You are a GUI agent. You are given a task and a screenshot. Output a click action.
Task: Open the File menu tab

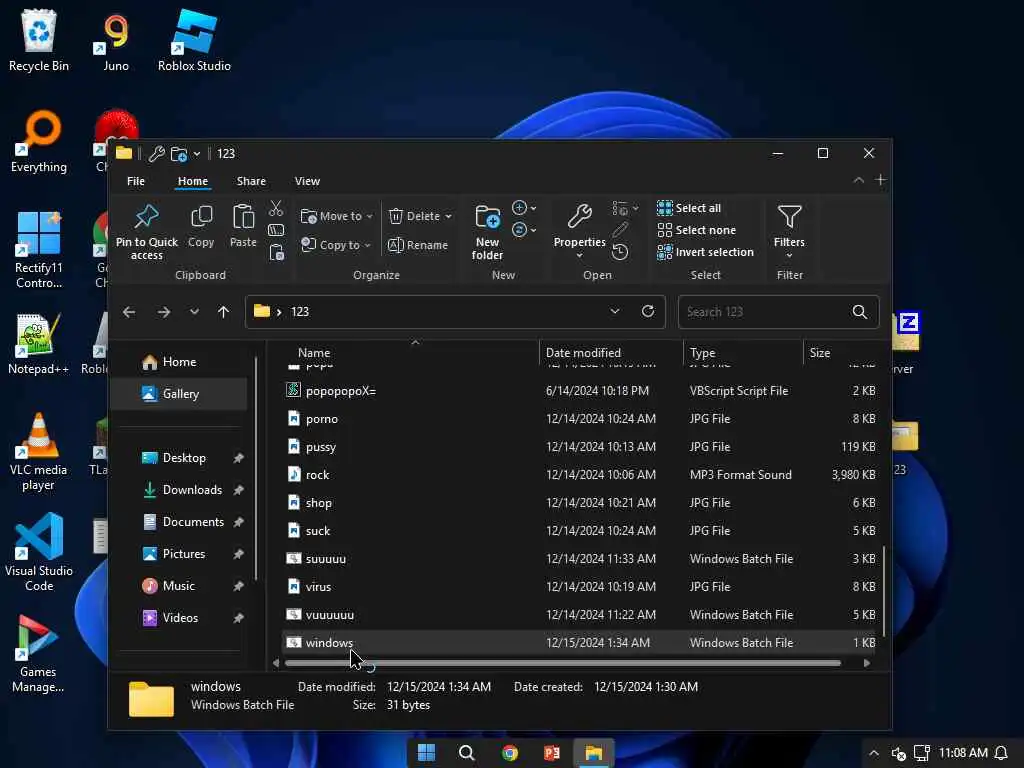136,181
